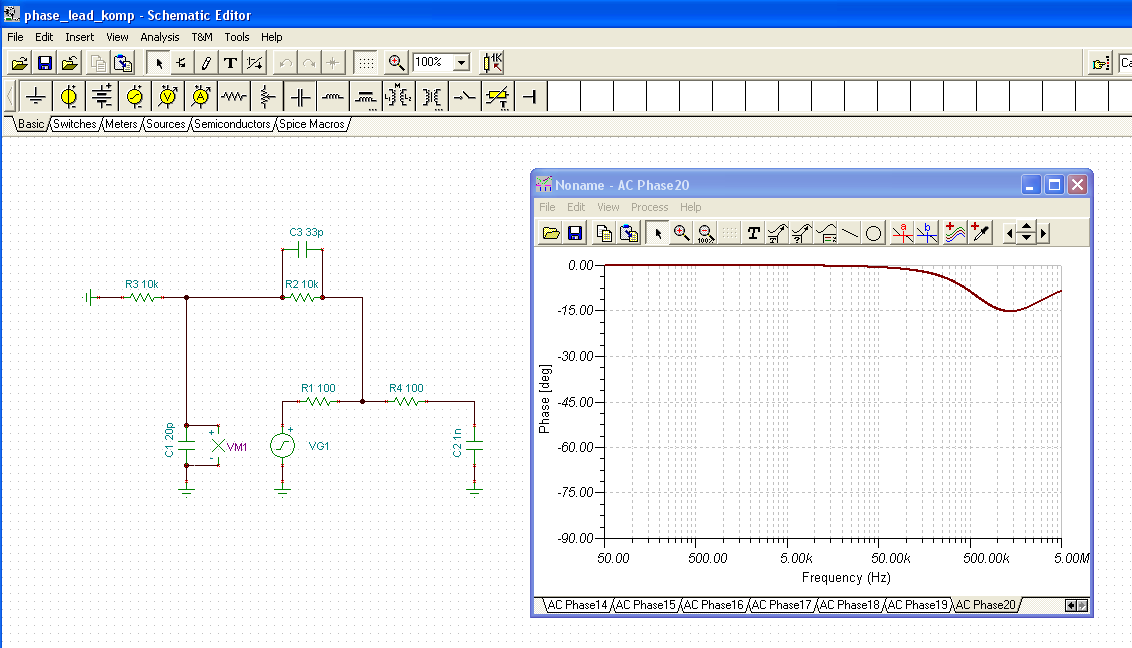Choose the Voltmeter component icon
Screen dimensions: 1132x648
pos(168,97)
